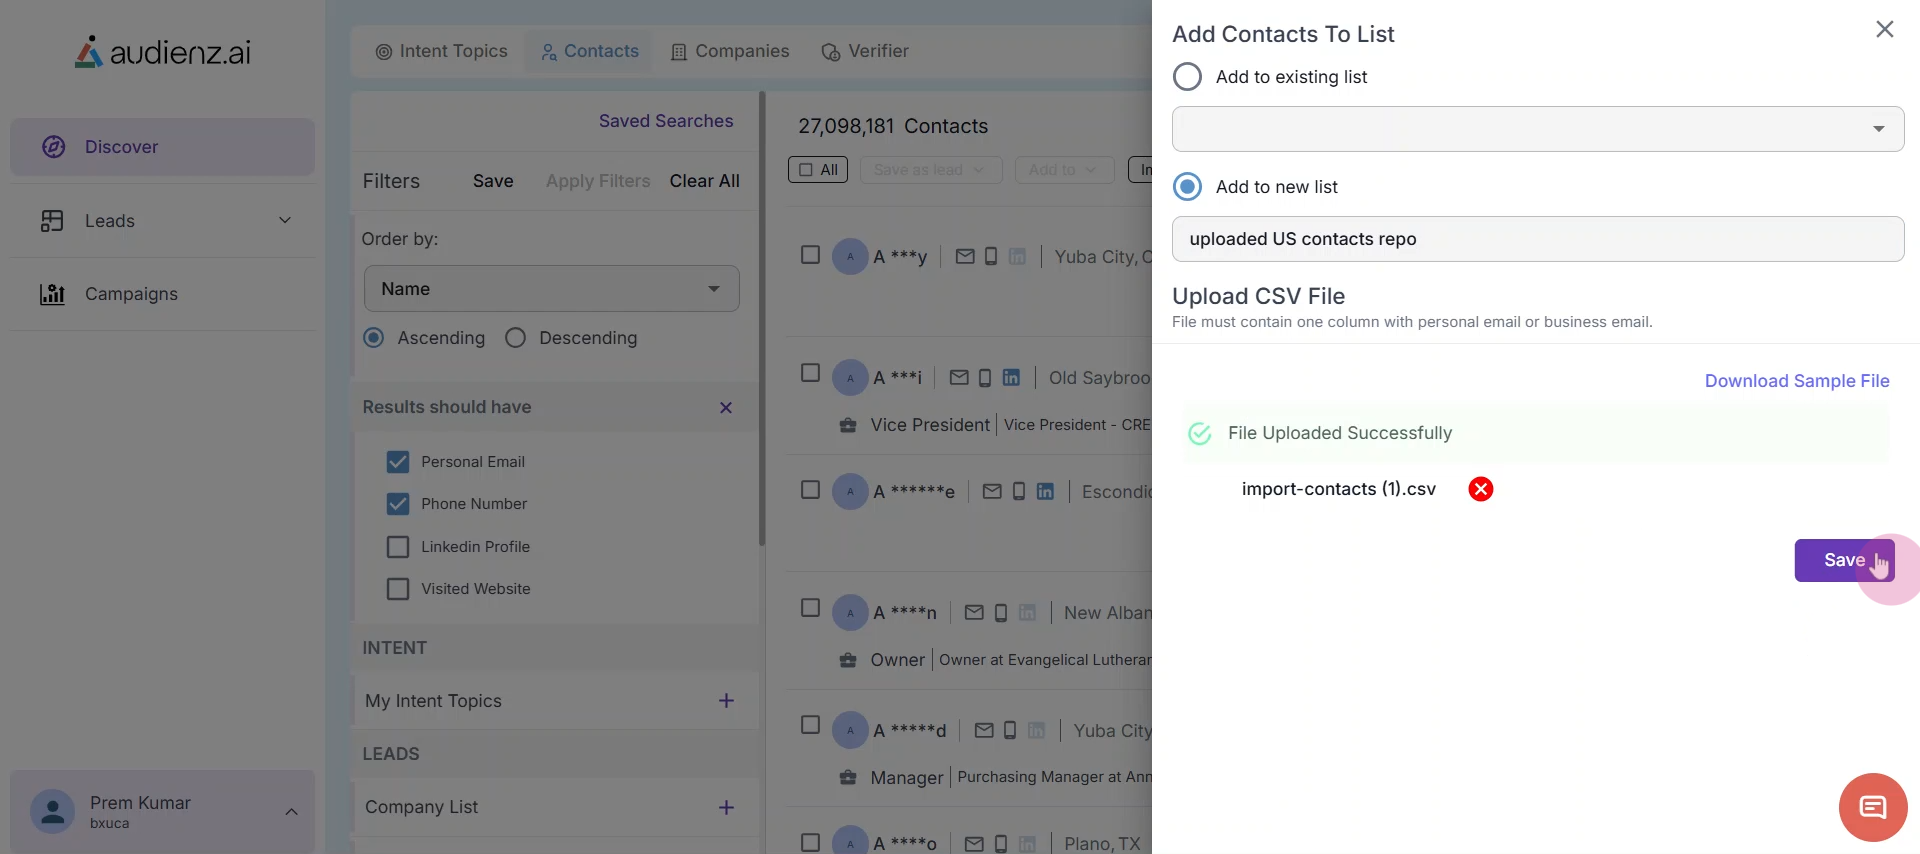The height and width of the screenshot is (854, 1920).
Task: Choose Descending sort order
Action: pos(516,338)
